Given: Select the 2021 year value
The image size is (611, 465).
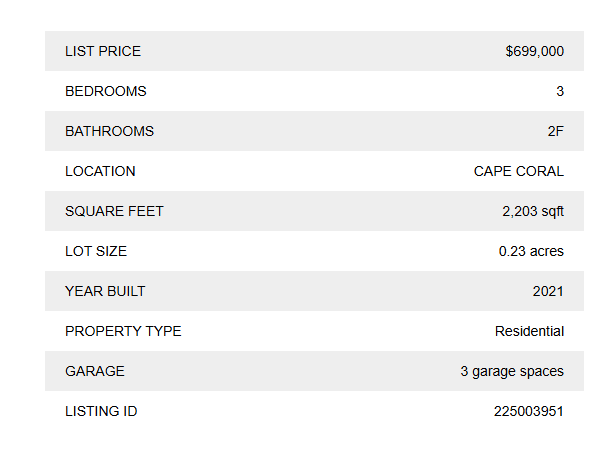Looking at the screenshot, I should coord(548,291).
